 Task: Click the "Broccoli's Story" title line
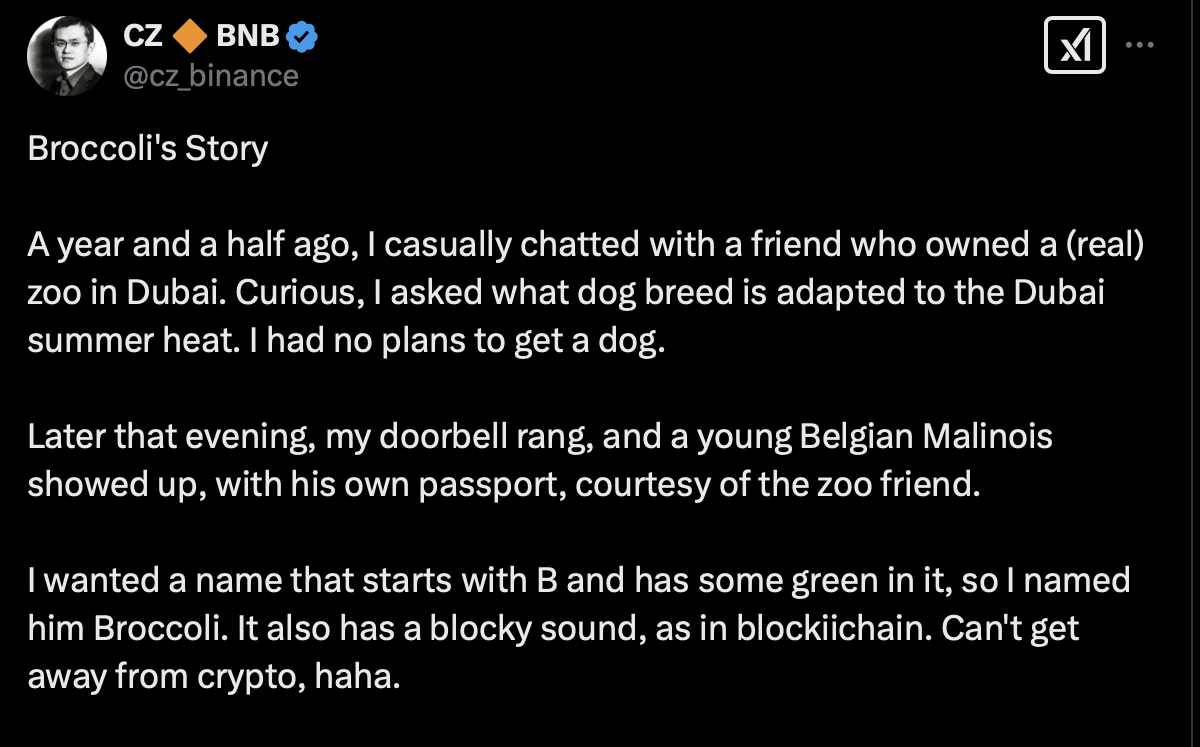pos(148,149)
